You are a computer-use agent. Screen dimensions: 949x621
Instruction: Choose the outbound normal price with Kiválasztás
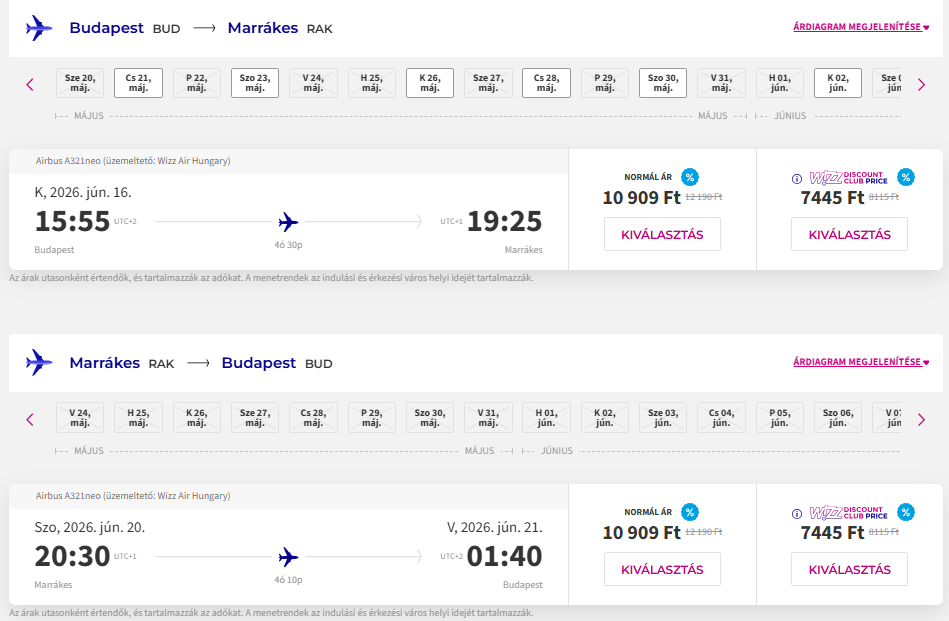(x=662, y=234)
